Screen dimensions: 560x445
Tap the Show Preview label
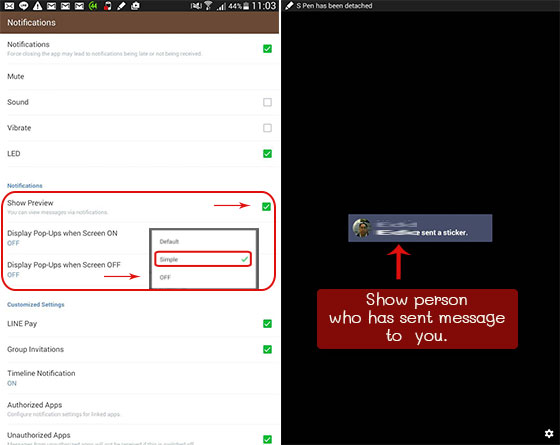point(30,203)
